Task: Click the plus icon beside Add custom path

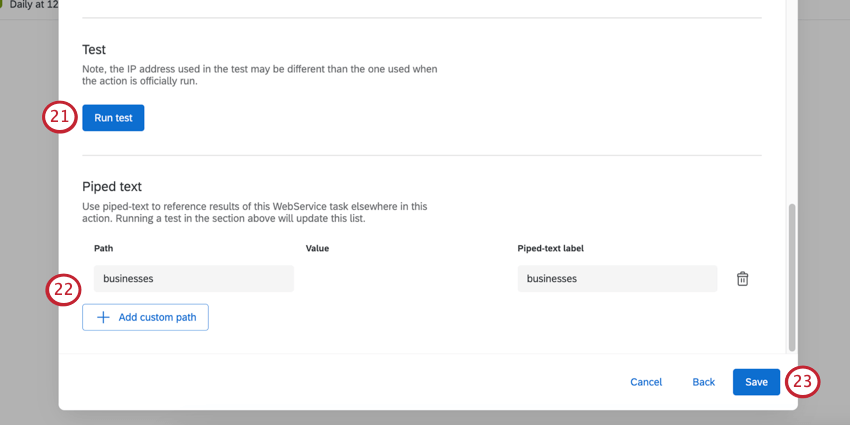Action: [103, 317]
